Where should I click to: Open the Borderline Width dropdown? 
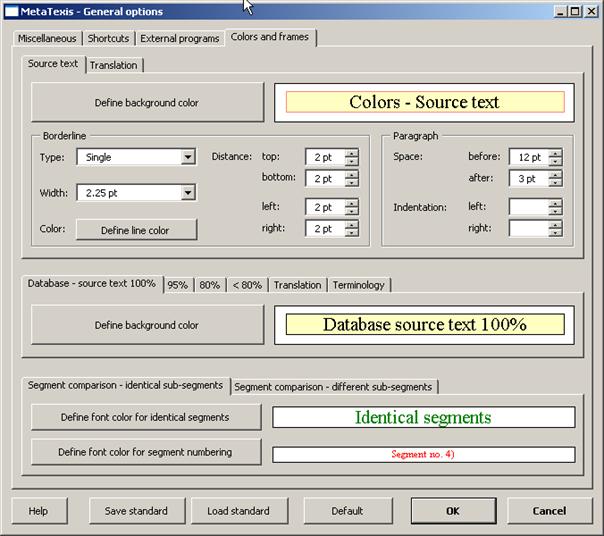coord(188,192)
